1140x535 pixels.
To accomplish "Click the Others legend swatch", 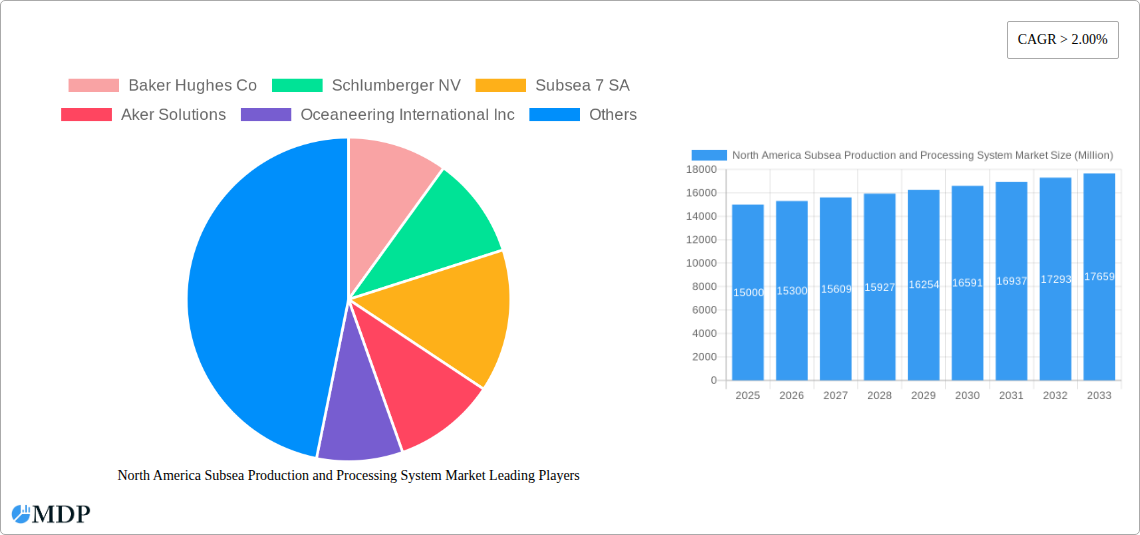I will point(554,114).
